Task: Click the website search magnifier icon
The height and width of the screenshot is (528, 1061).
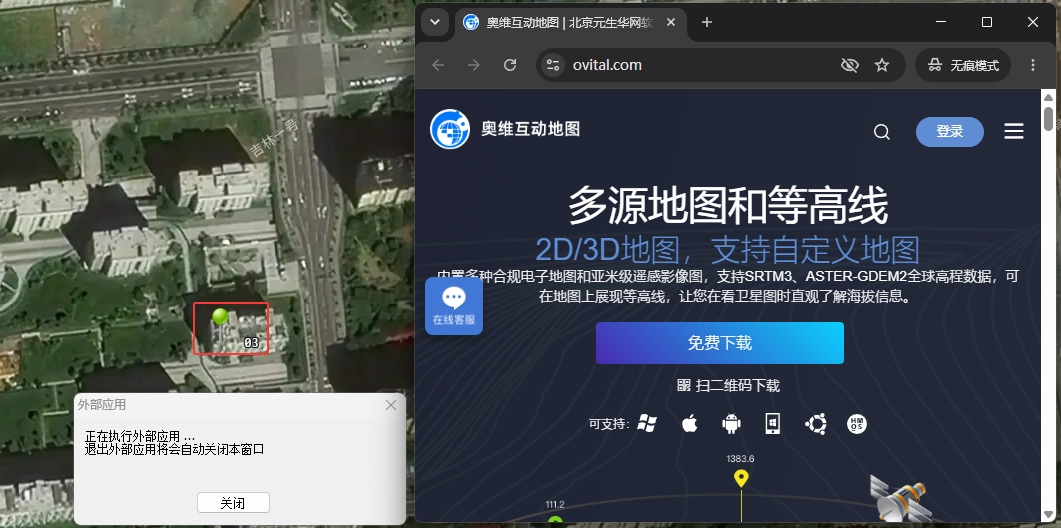Action: [x=881, y=131]
